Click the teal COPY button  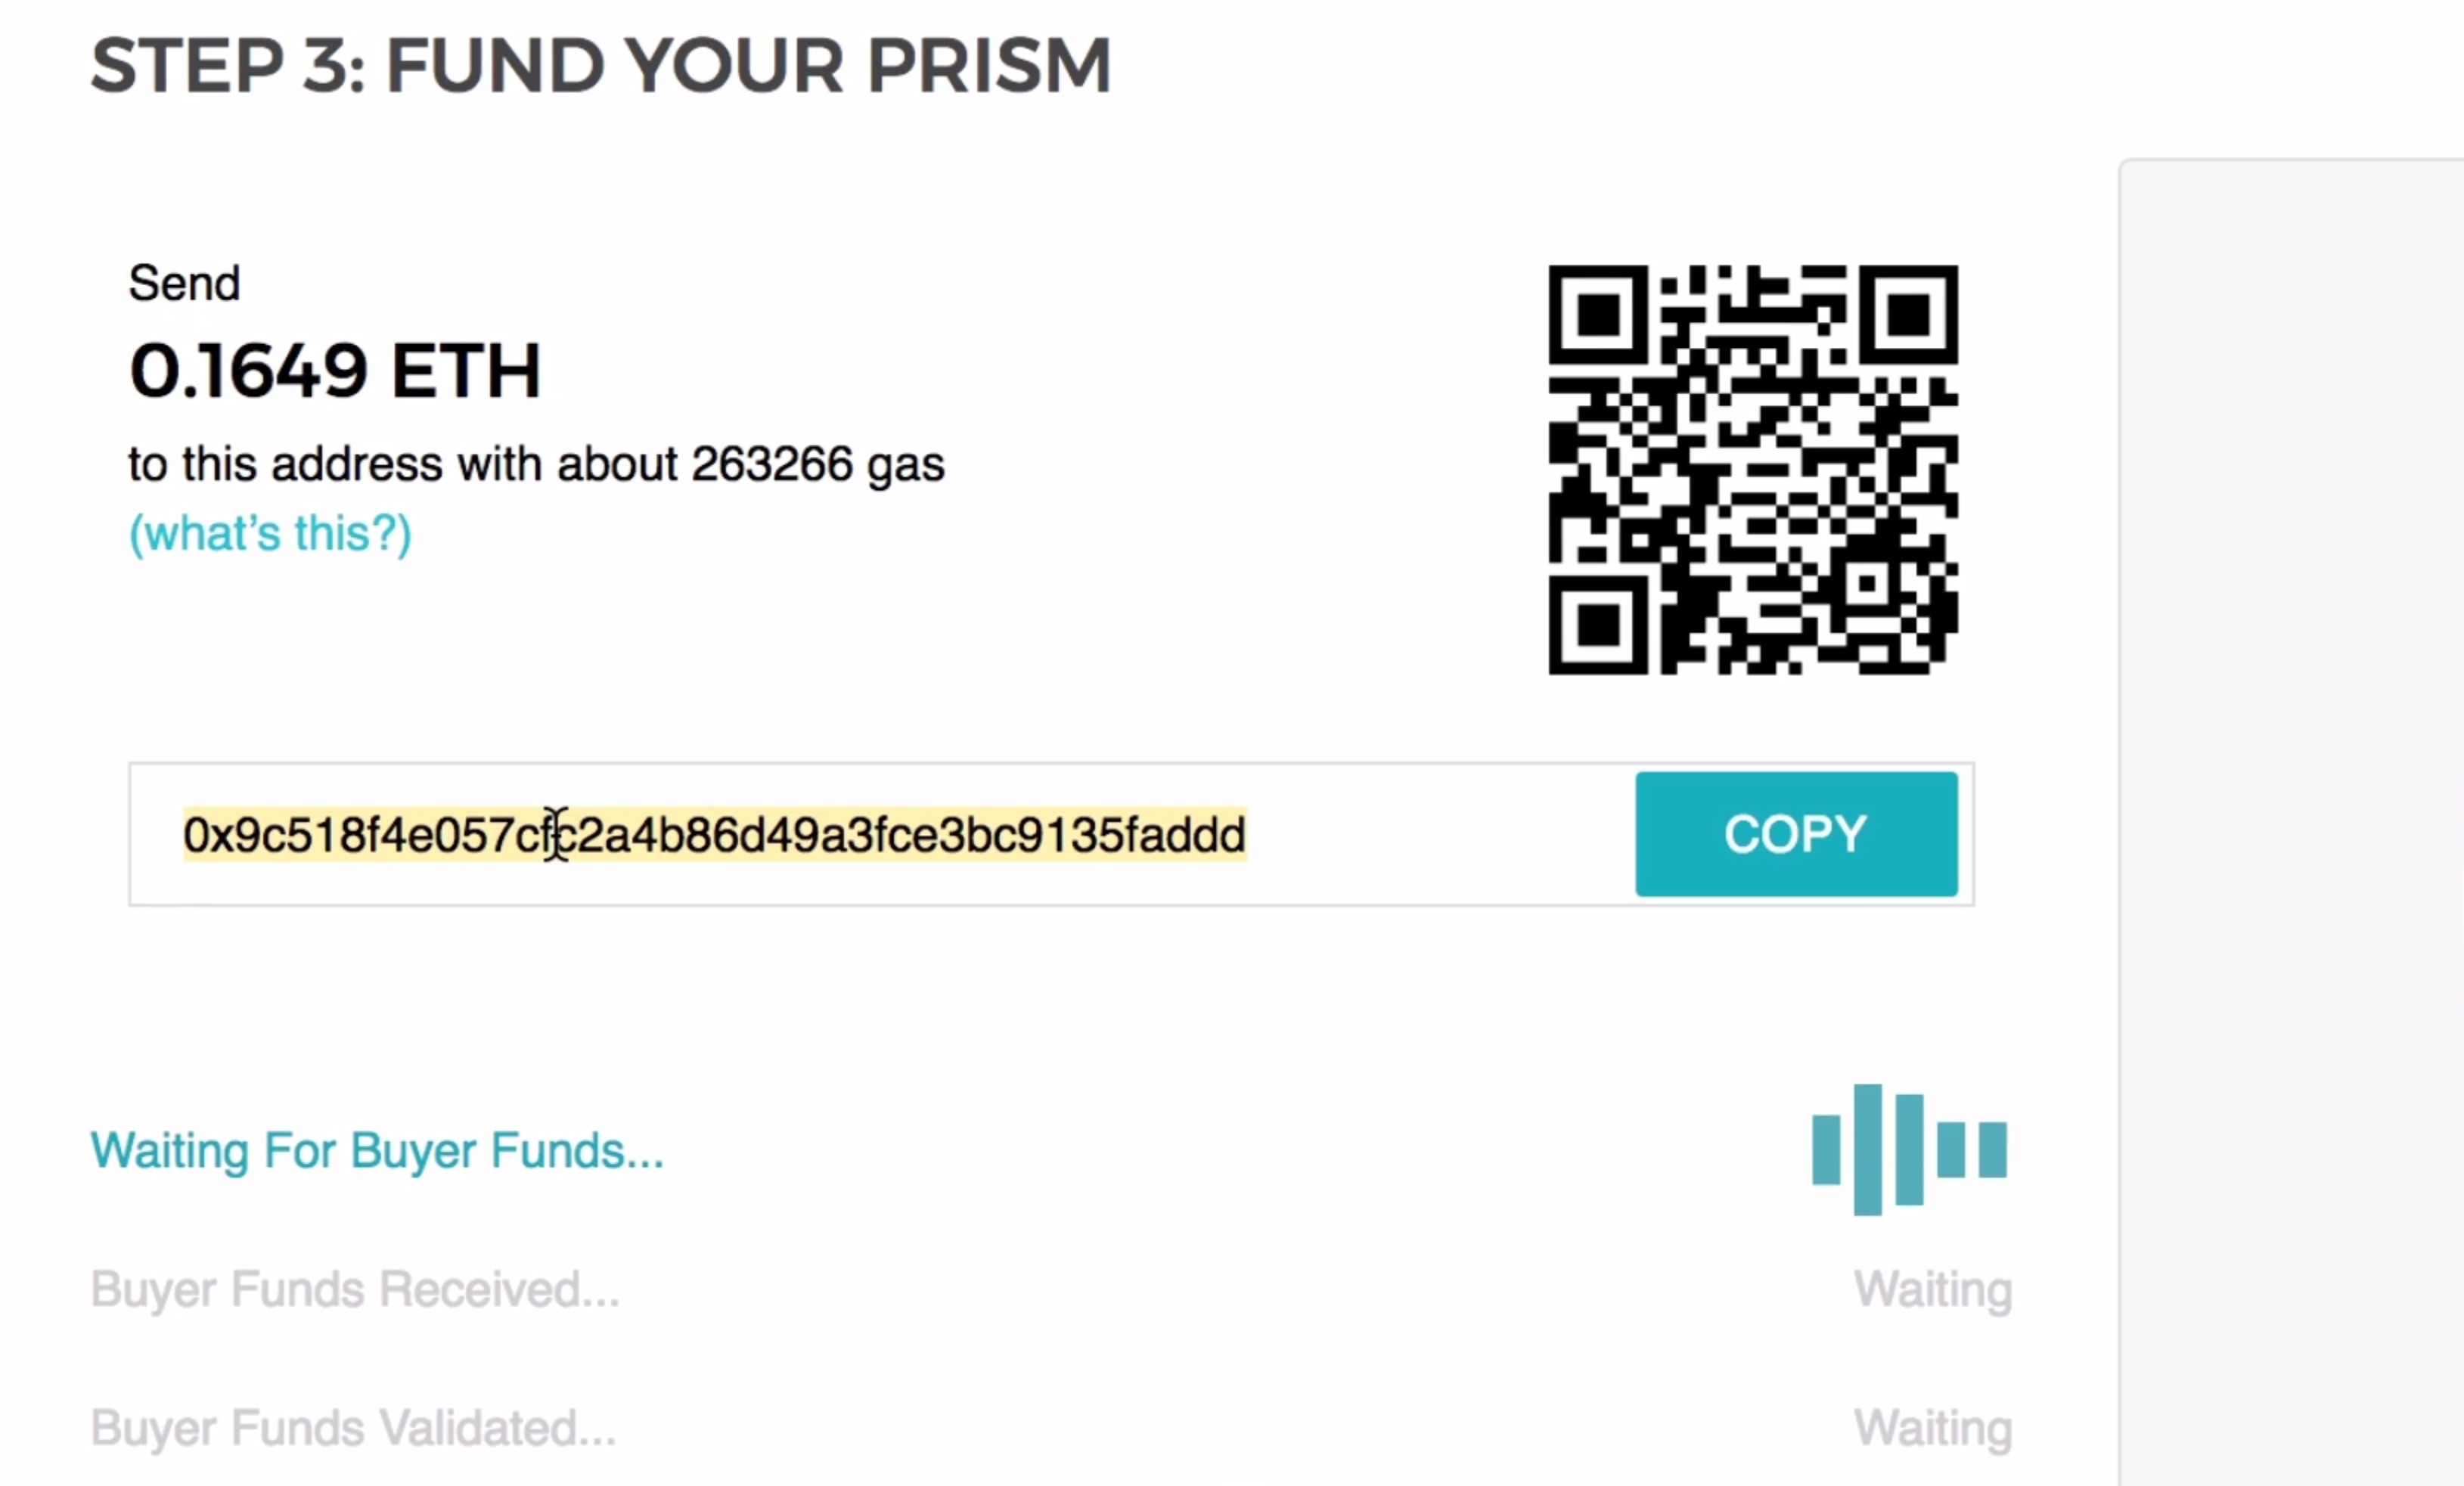tap(1796, 834)
